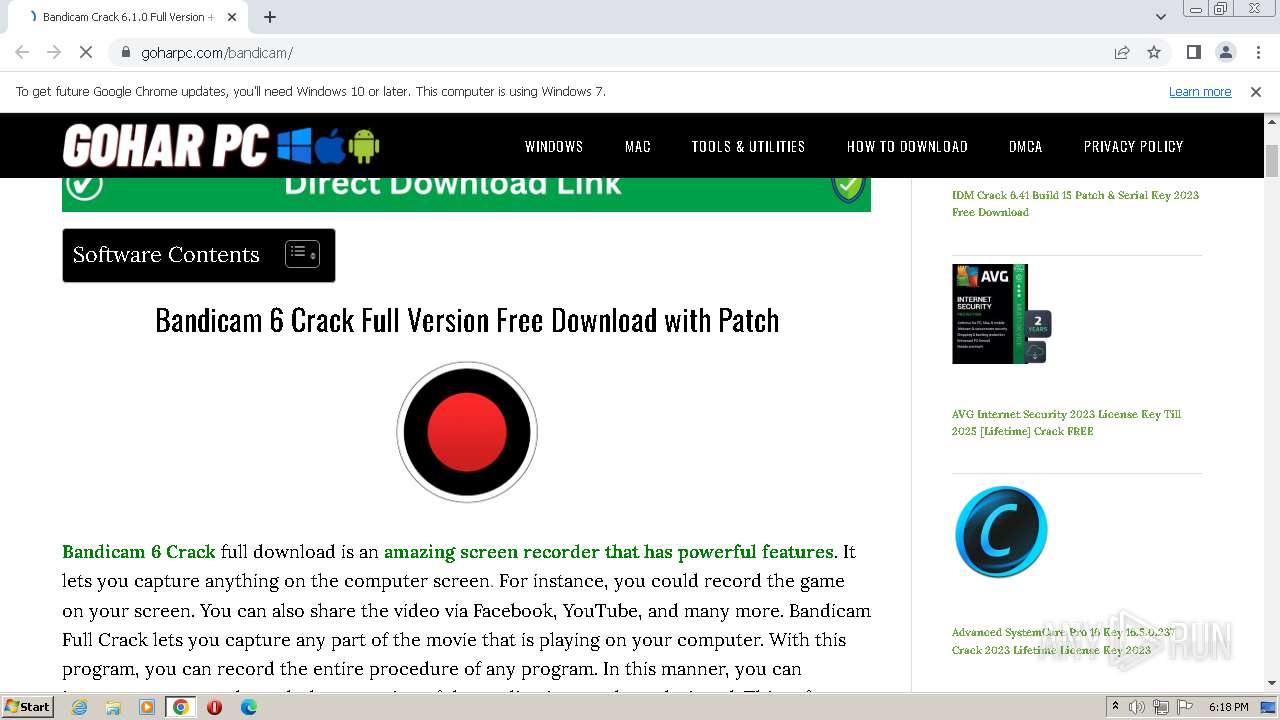The height and width of the screenshot is (720, 1280).
Task: Launch Internet Explorer from taskbar
Action: [x=79, y=707]
